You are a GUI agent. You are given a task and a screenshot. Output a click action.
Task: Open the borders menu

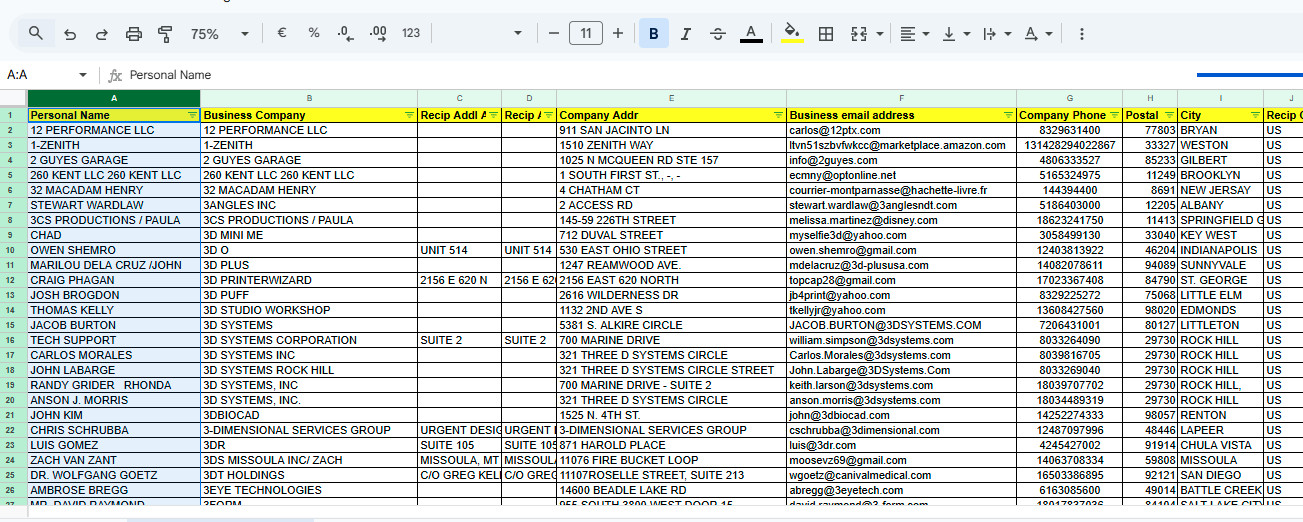click(x=826, y=34)
